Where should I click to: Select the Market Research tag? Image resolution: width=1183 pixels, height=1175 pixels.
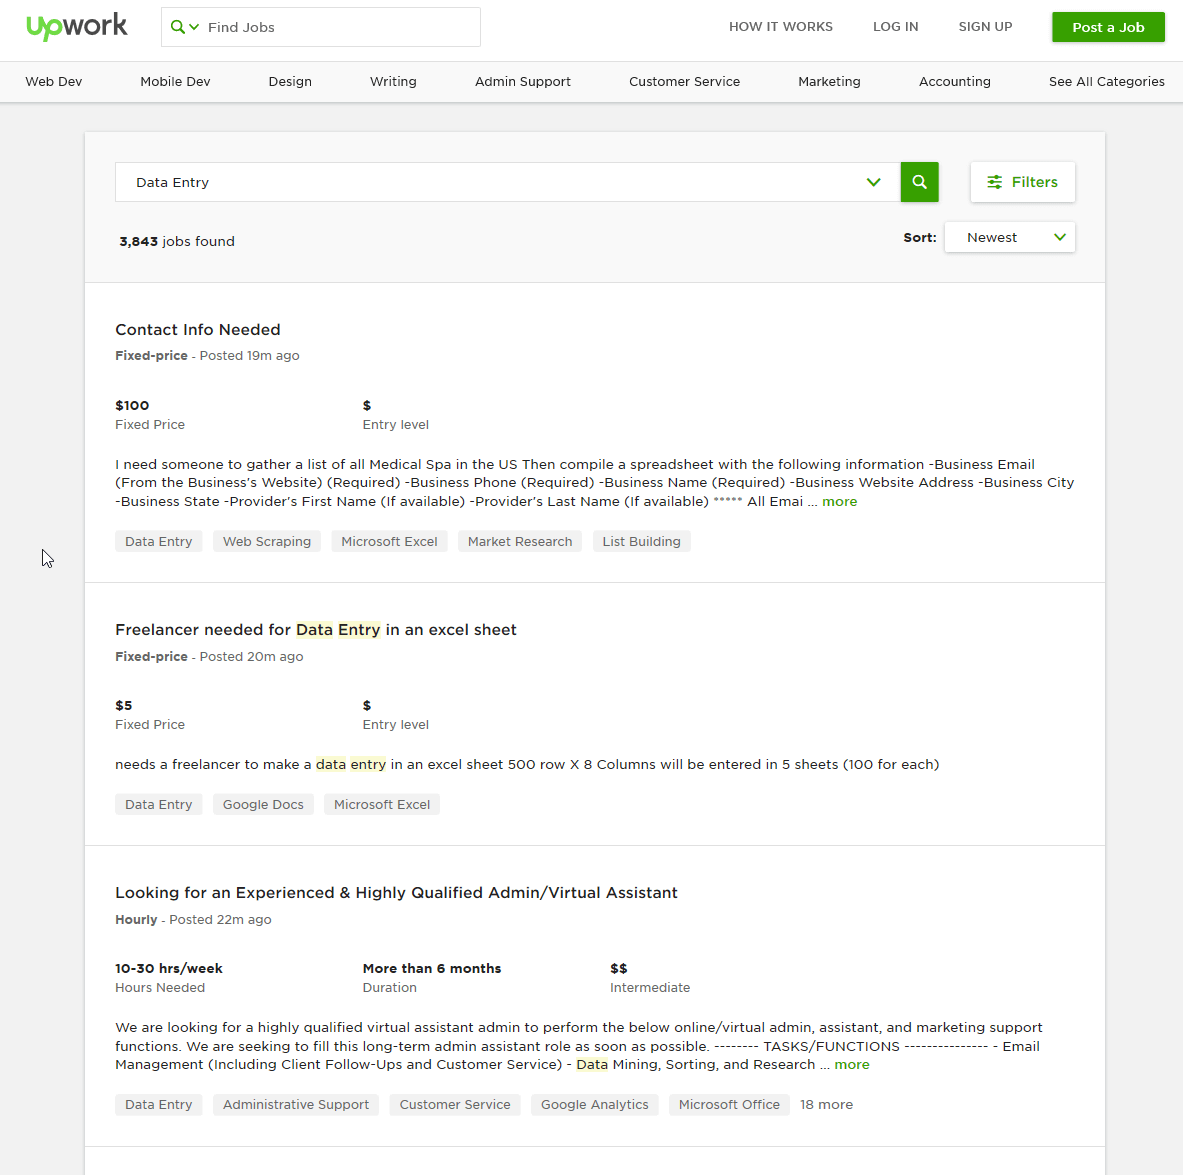[520, 541]
